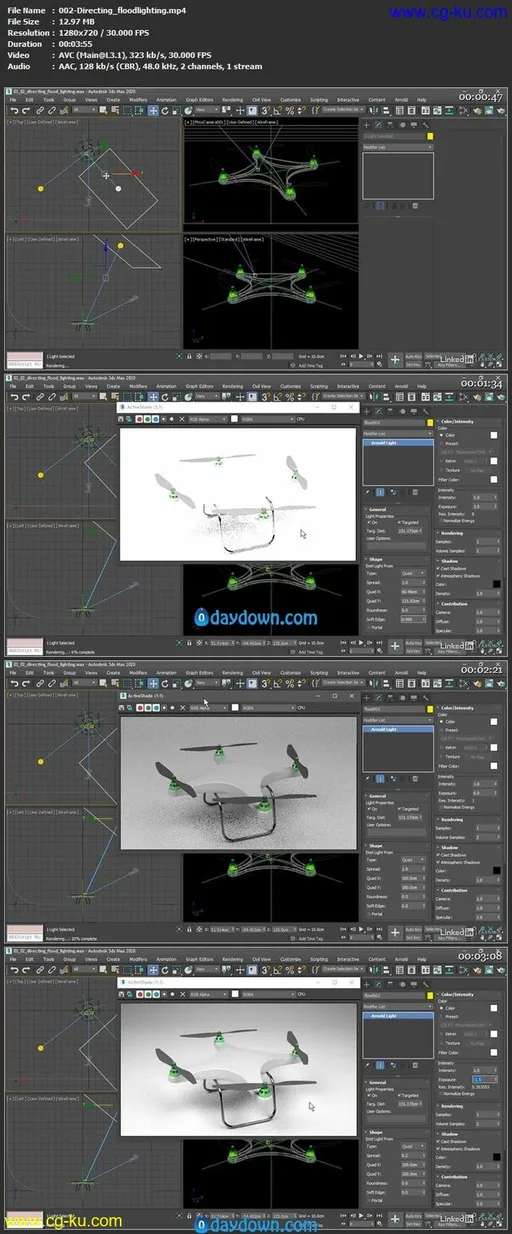Open Modifiers menu in 00:00:47 frame
Image resolution: width=512 pixels, height=1234 pixels.
click(139, 100)
